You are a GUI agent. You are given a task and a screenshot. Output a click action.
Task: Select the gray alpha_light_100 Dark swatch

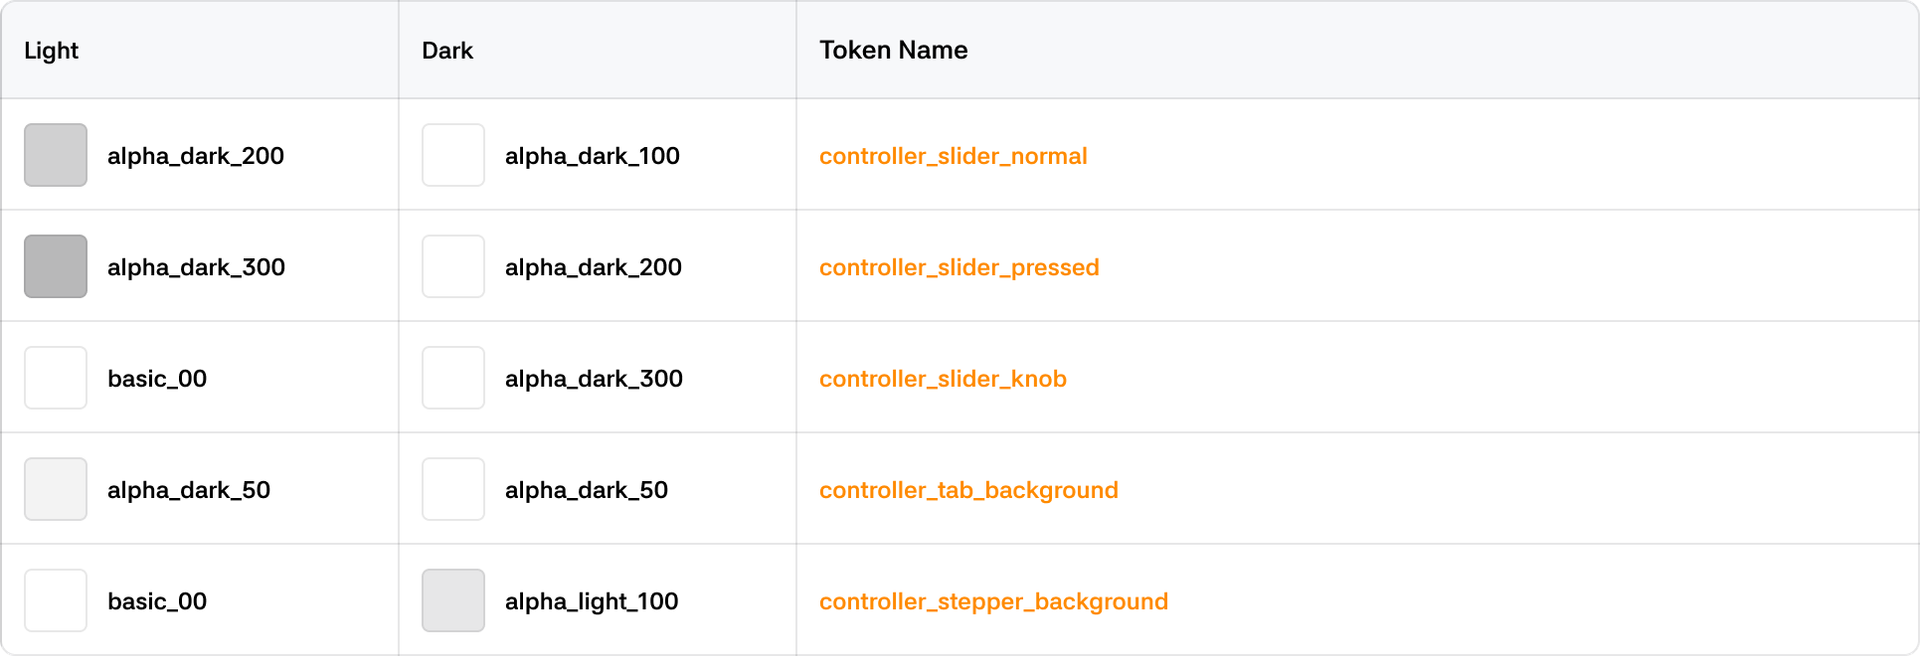pos(453,600)
